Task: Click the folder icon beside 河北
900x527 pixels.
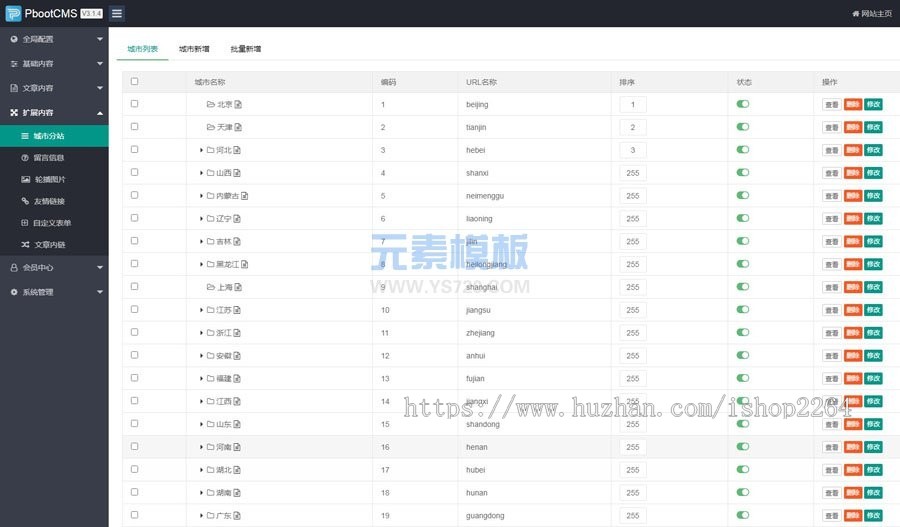Action: (x=211, y=150)
